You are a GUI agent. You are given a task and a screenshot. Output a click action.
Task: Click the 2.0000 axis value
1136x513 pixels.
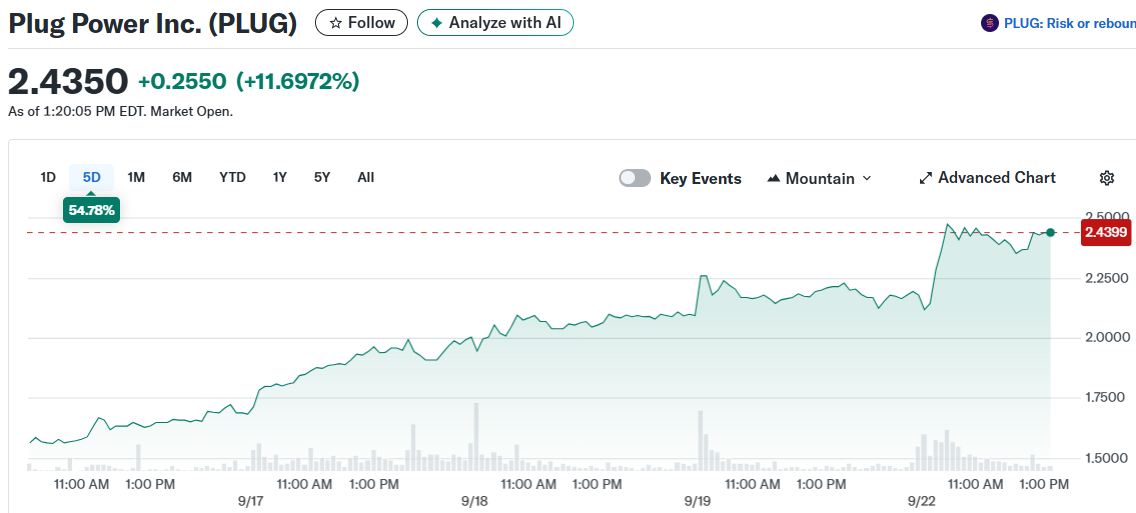coord(1107,338)
